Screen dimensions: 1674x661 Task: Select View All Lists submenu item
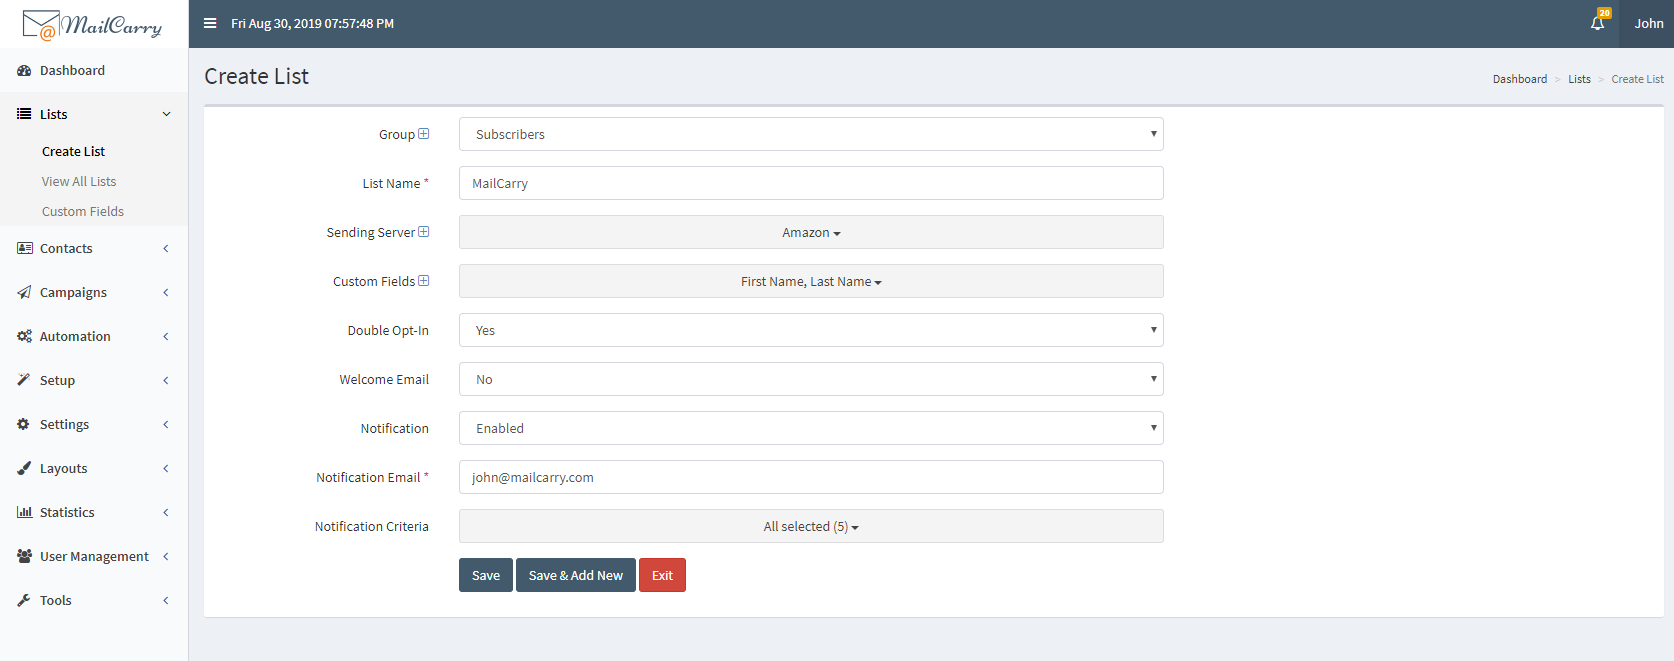pyautogui.click(x=79, y=181)
